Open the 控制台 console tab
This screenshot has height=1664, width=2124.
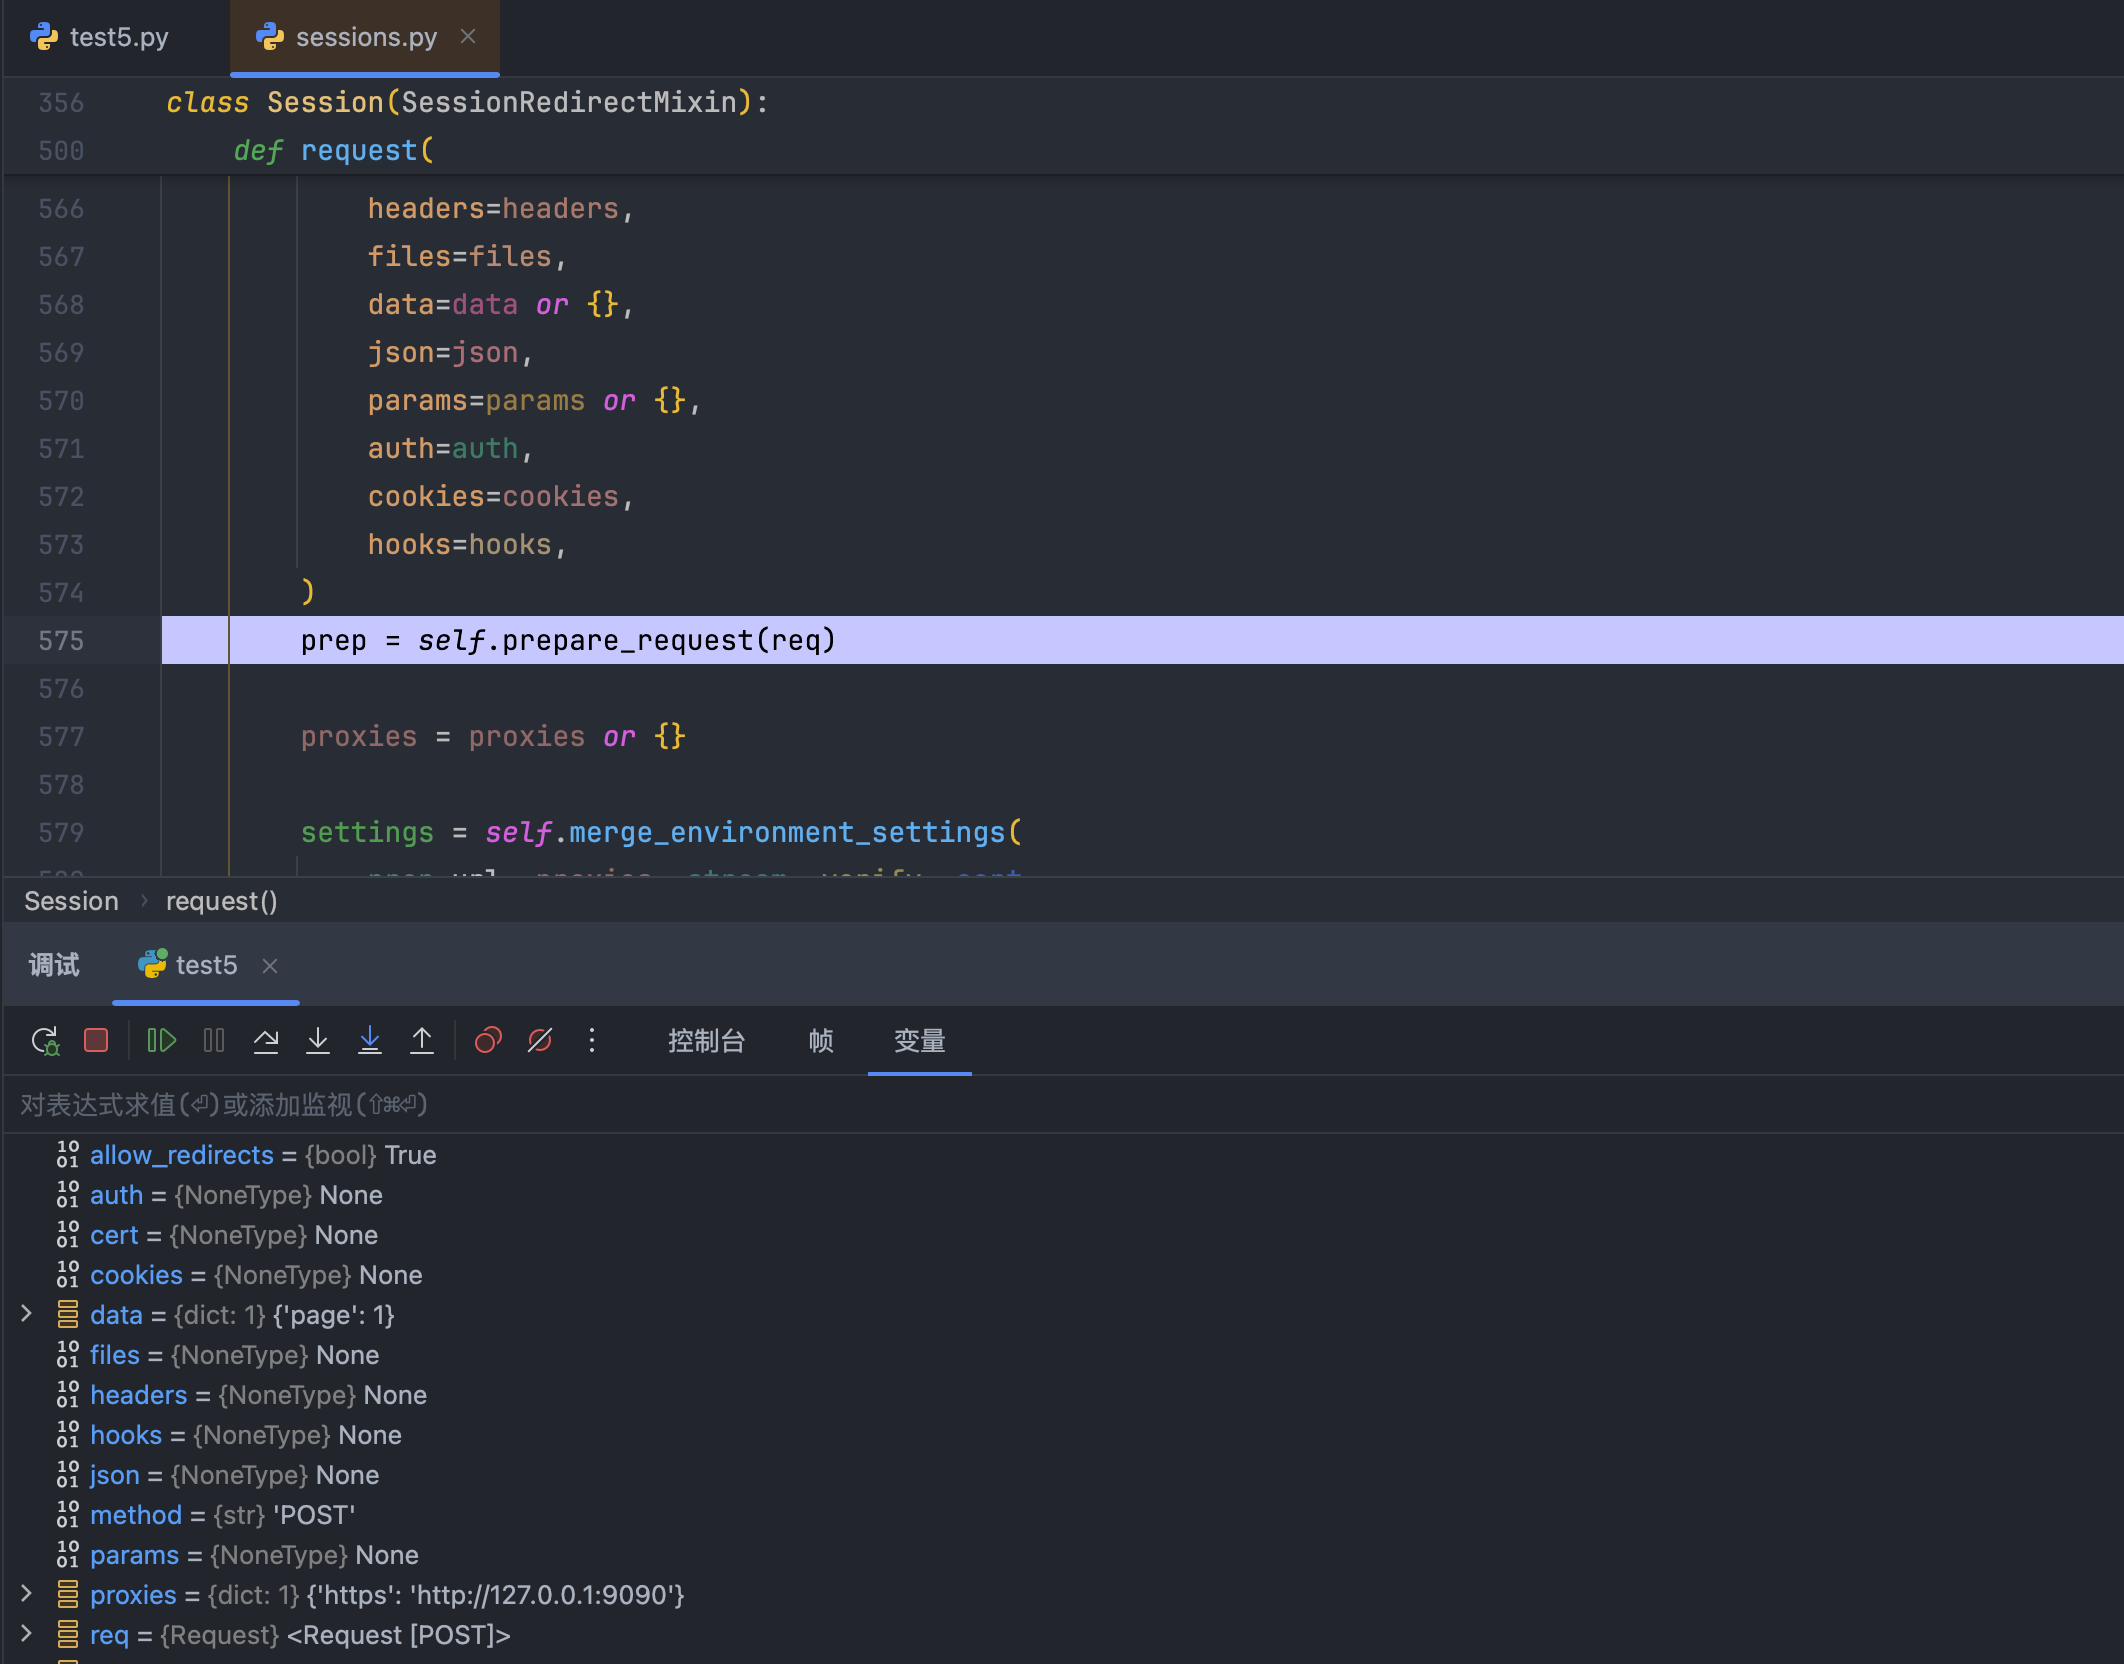(706, 1041)
